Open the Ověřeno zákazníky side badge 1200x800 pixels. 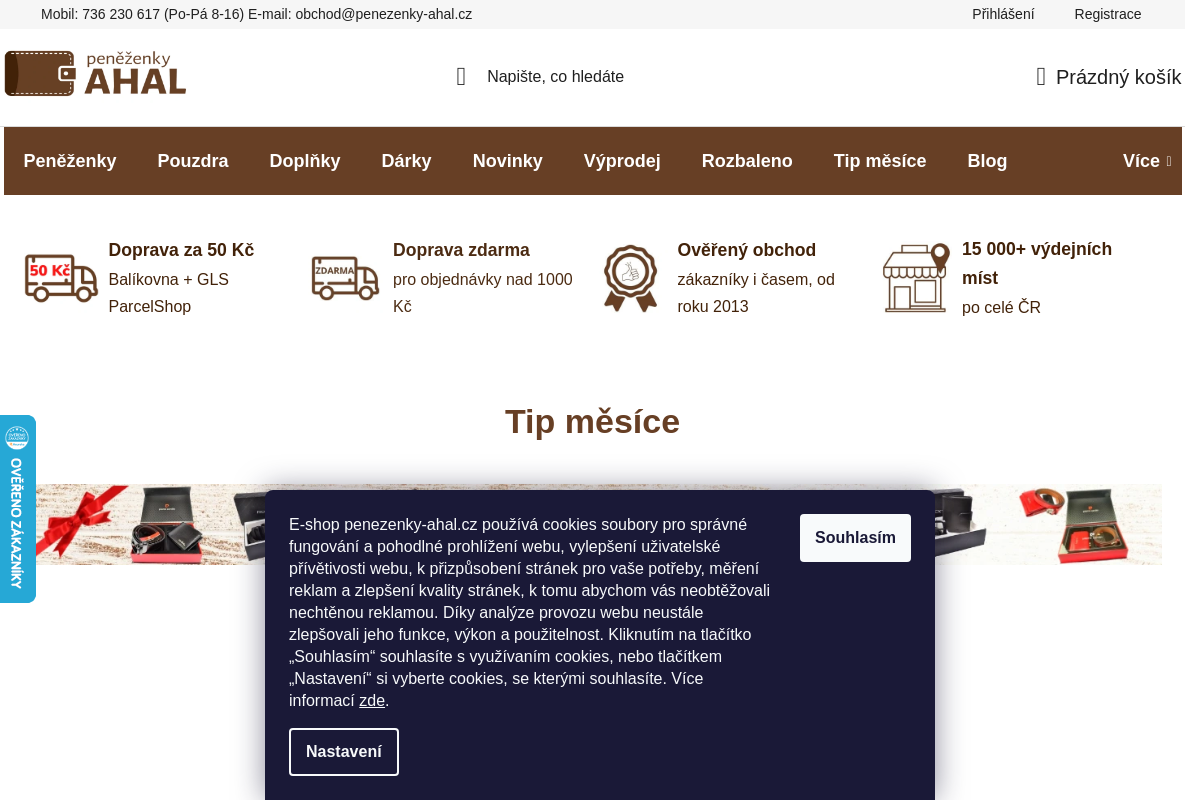[17, 509]
